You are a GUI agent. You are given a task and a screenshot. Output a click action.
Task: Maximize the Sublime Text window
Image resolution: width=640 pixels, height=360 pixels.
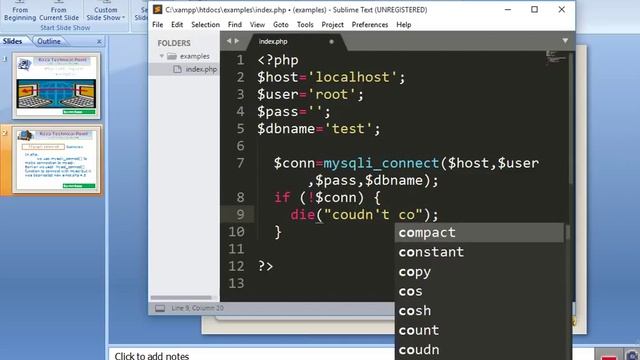[x=534, y=9]
